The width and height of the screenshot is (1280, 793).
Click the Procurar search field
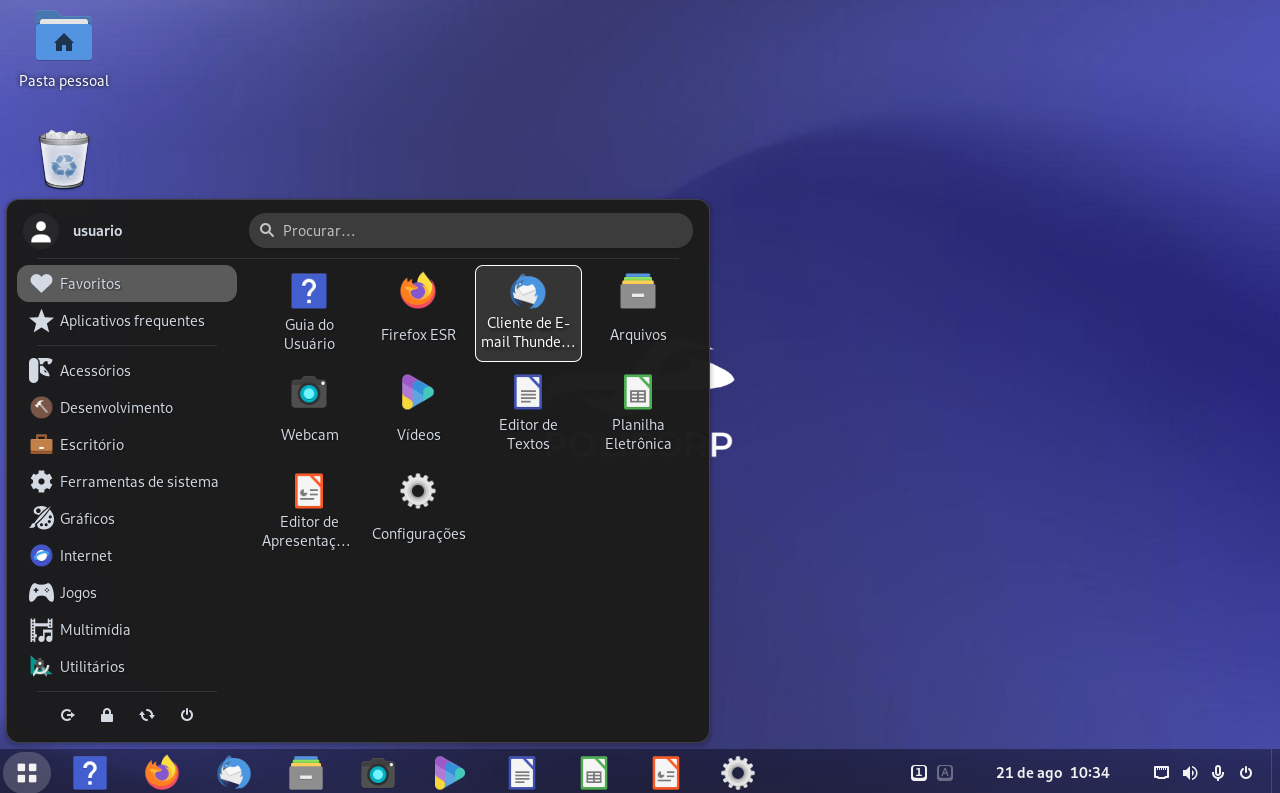point(471,231)
